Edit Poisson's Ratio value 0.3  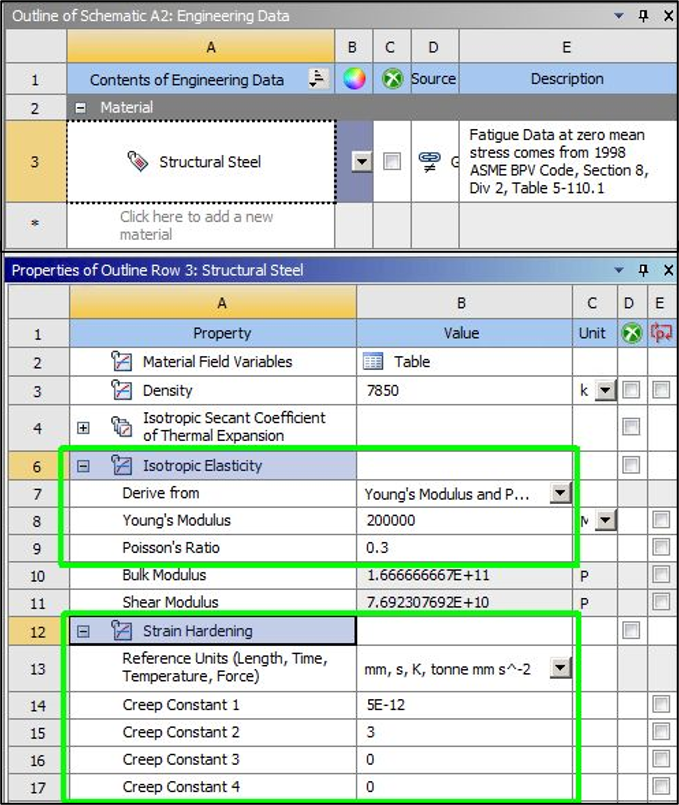click(464, 547)
